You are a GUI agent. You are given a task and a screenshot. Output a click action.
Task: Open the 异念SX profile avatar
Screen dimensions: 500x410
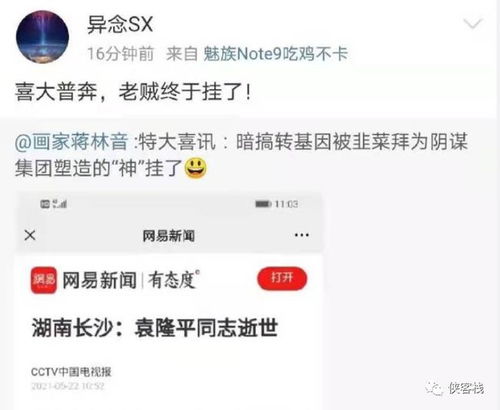42,37
